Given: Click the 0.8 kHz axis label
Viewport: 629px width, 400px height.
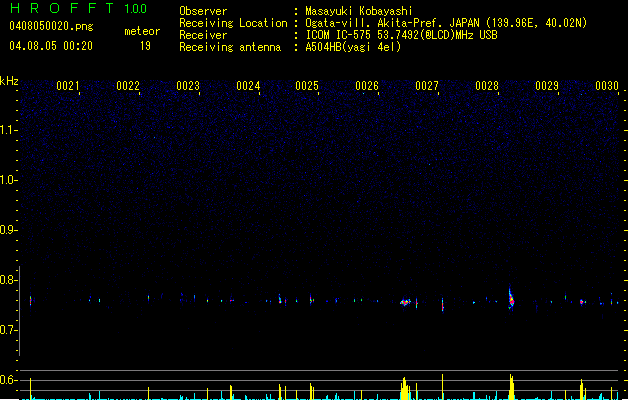Looking at the screenshot, I should pos(8,280).
